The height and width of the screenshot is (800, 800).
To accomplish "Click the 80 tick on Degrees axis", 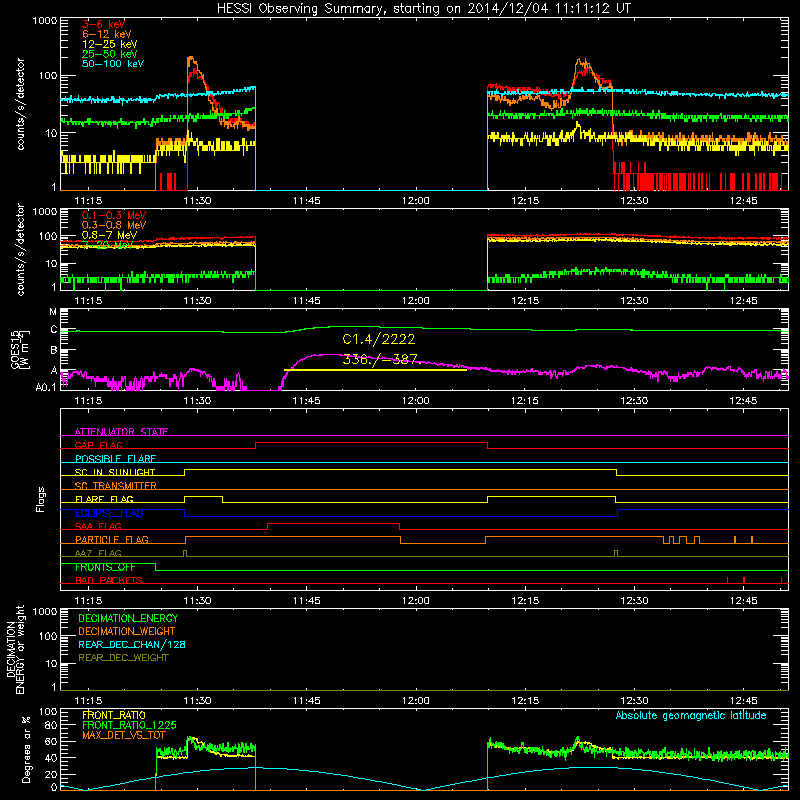I will pyautogui.click(x=51, y=725).
